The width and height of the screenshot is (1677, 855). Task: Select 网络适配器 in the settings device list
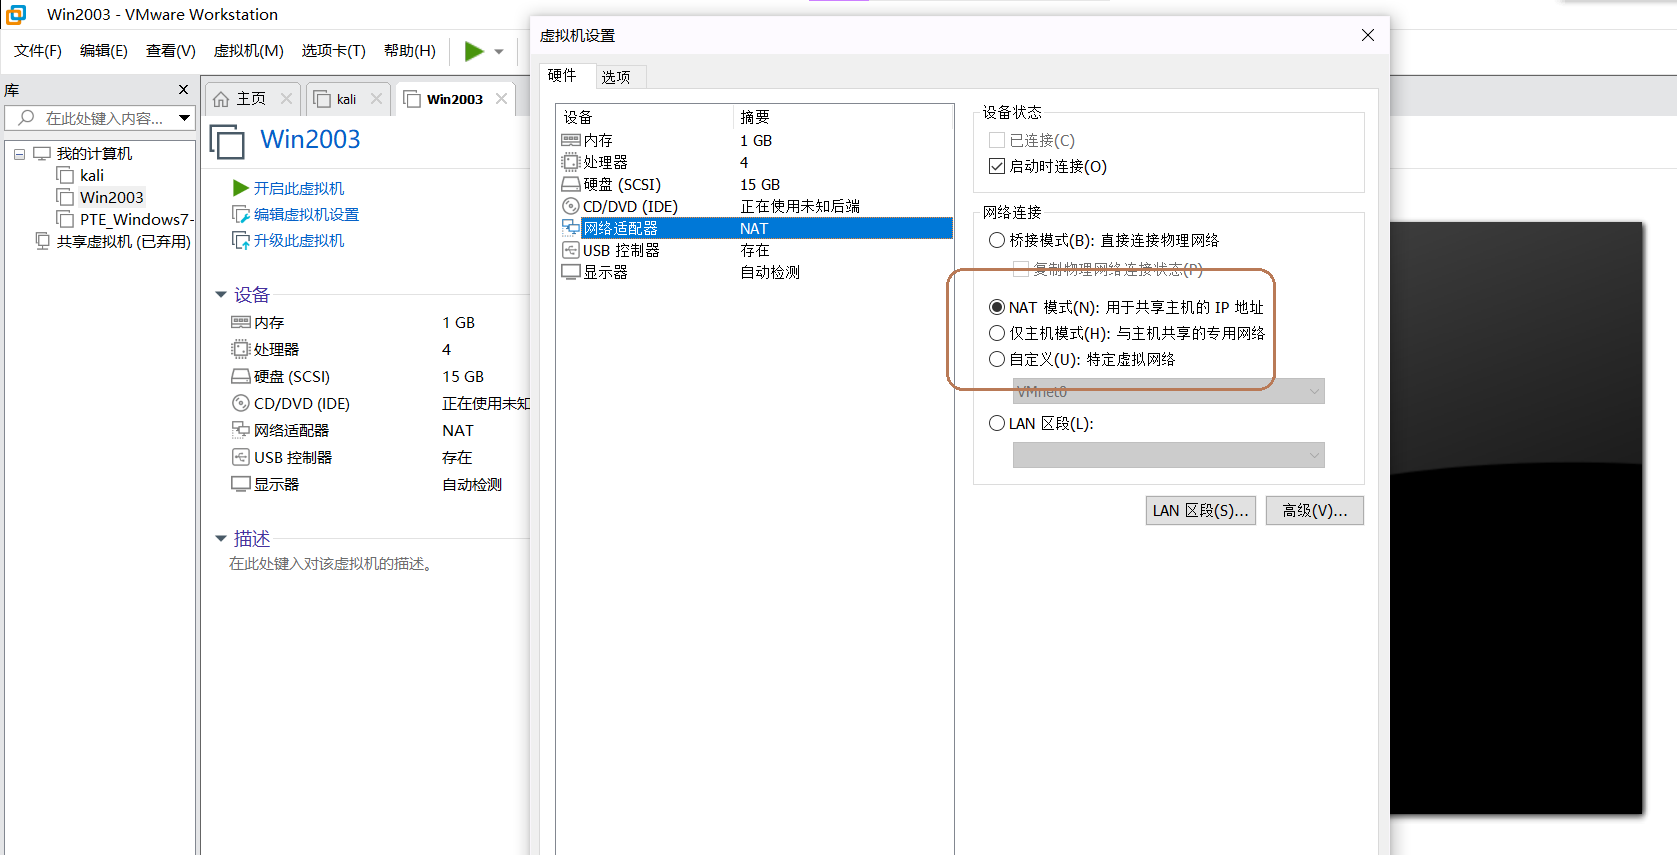tap(755, 229)
